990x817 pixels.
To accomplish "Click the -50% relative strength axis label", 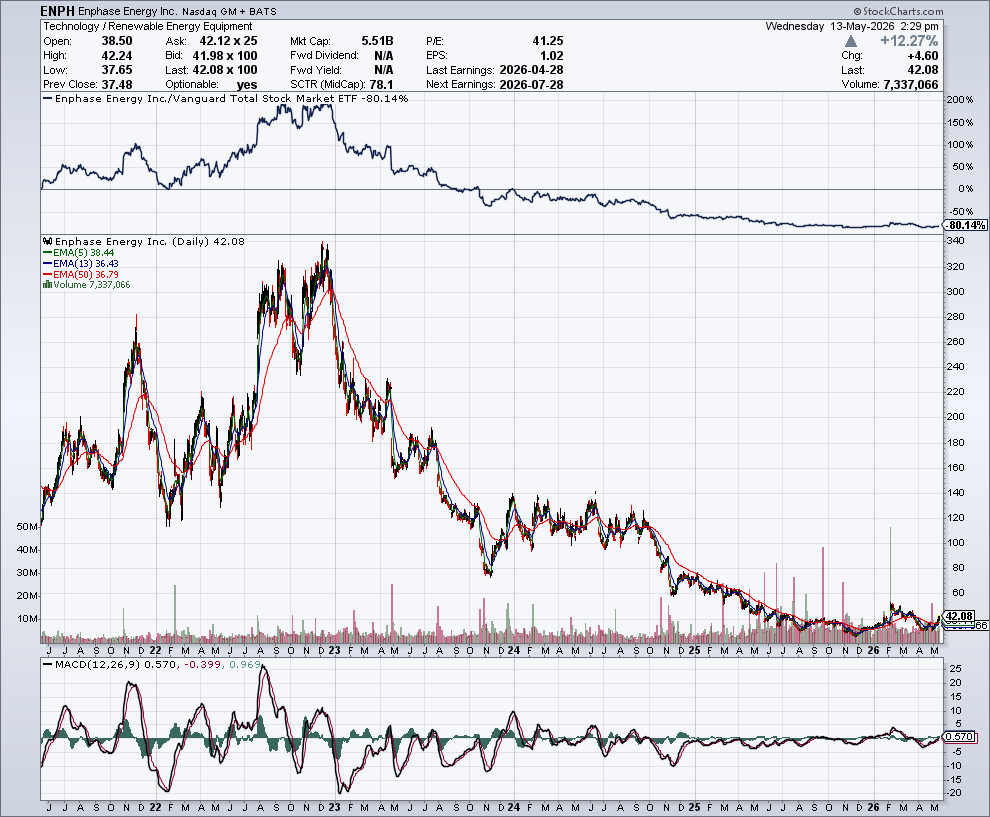I will pyautogui.click(x=962, y=212).
